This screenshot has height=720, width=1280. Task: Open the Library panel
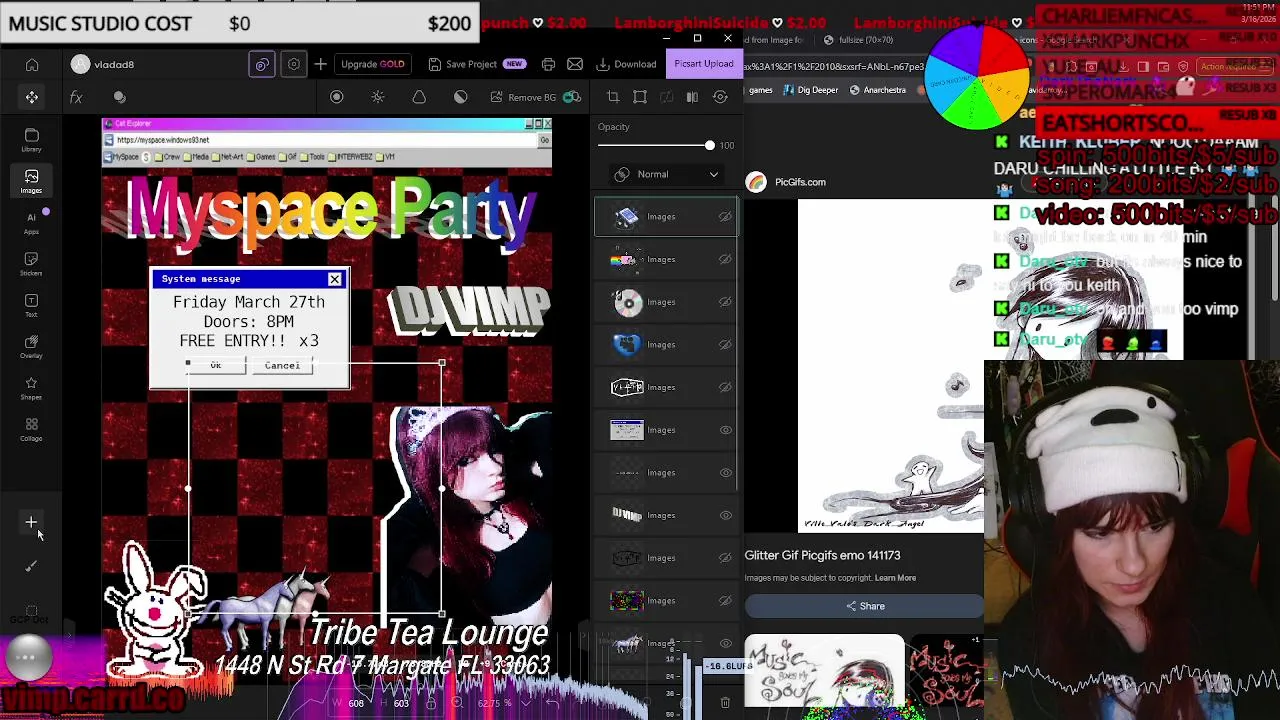(31, 140)
